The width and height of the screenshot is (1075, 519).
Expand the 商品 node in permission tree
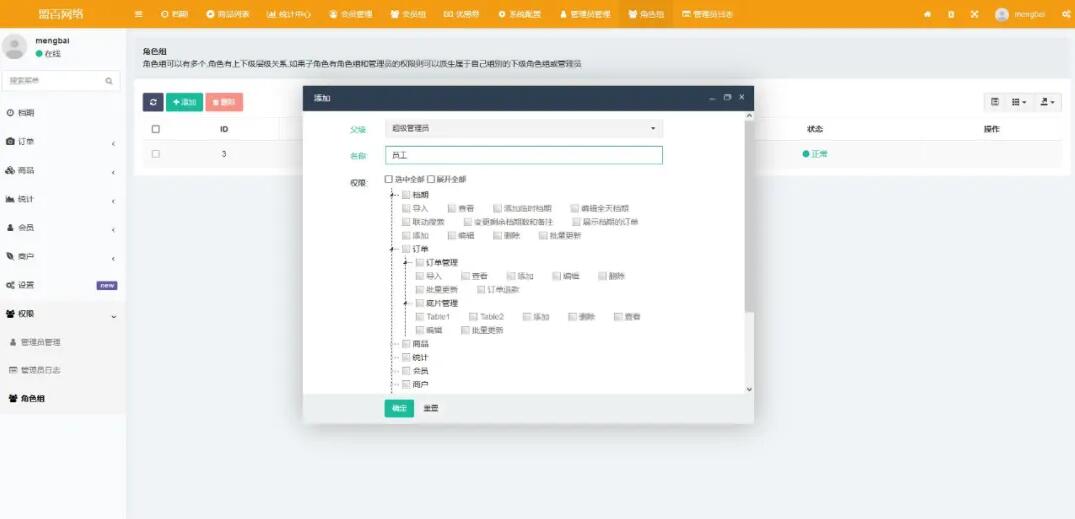tap(394, 343)
